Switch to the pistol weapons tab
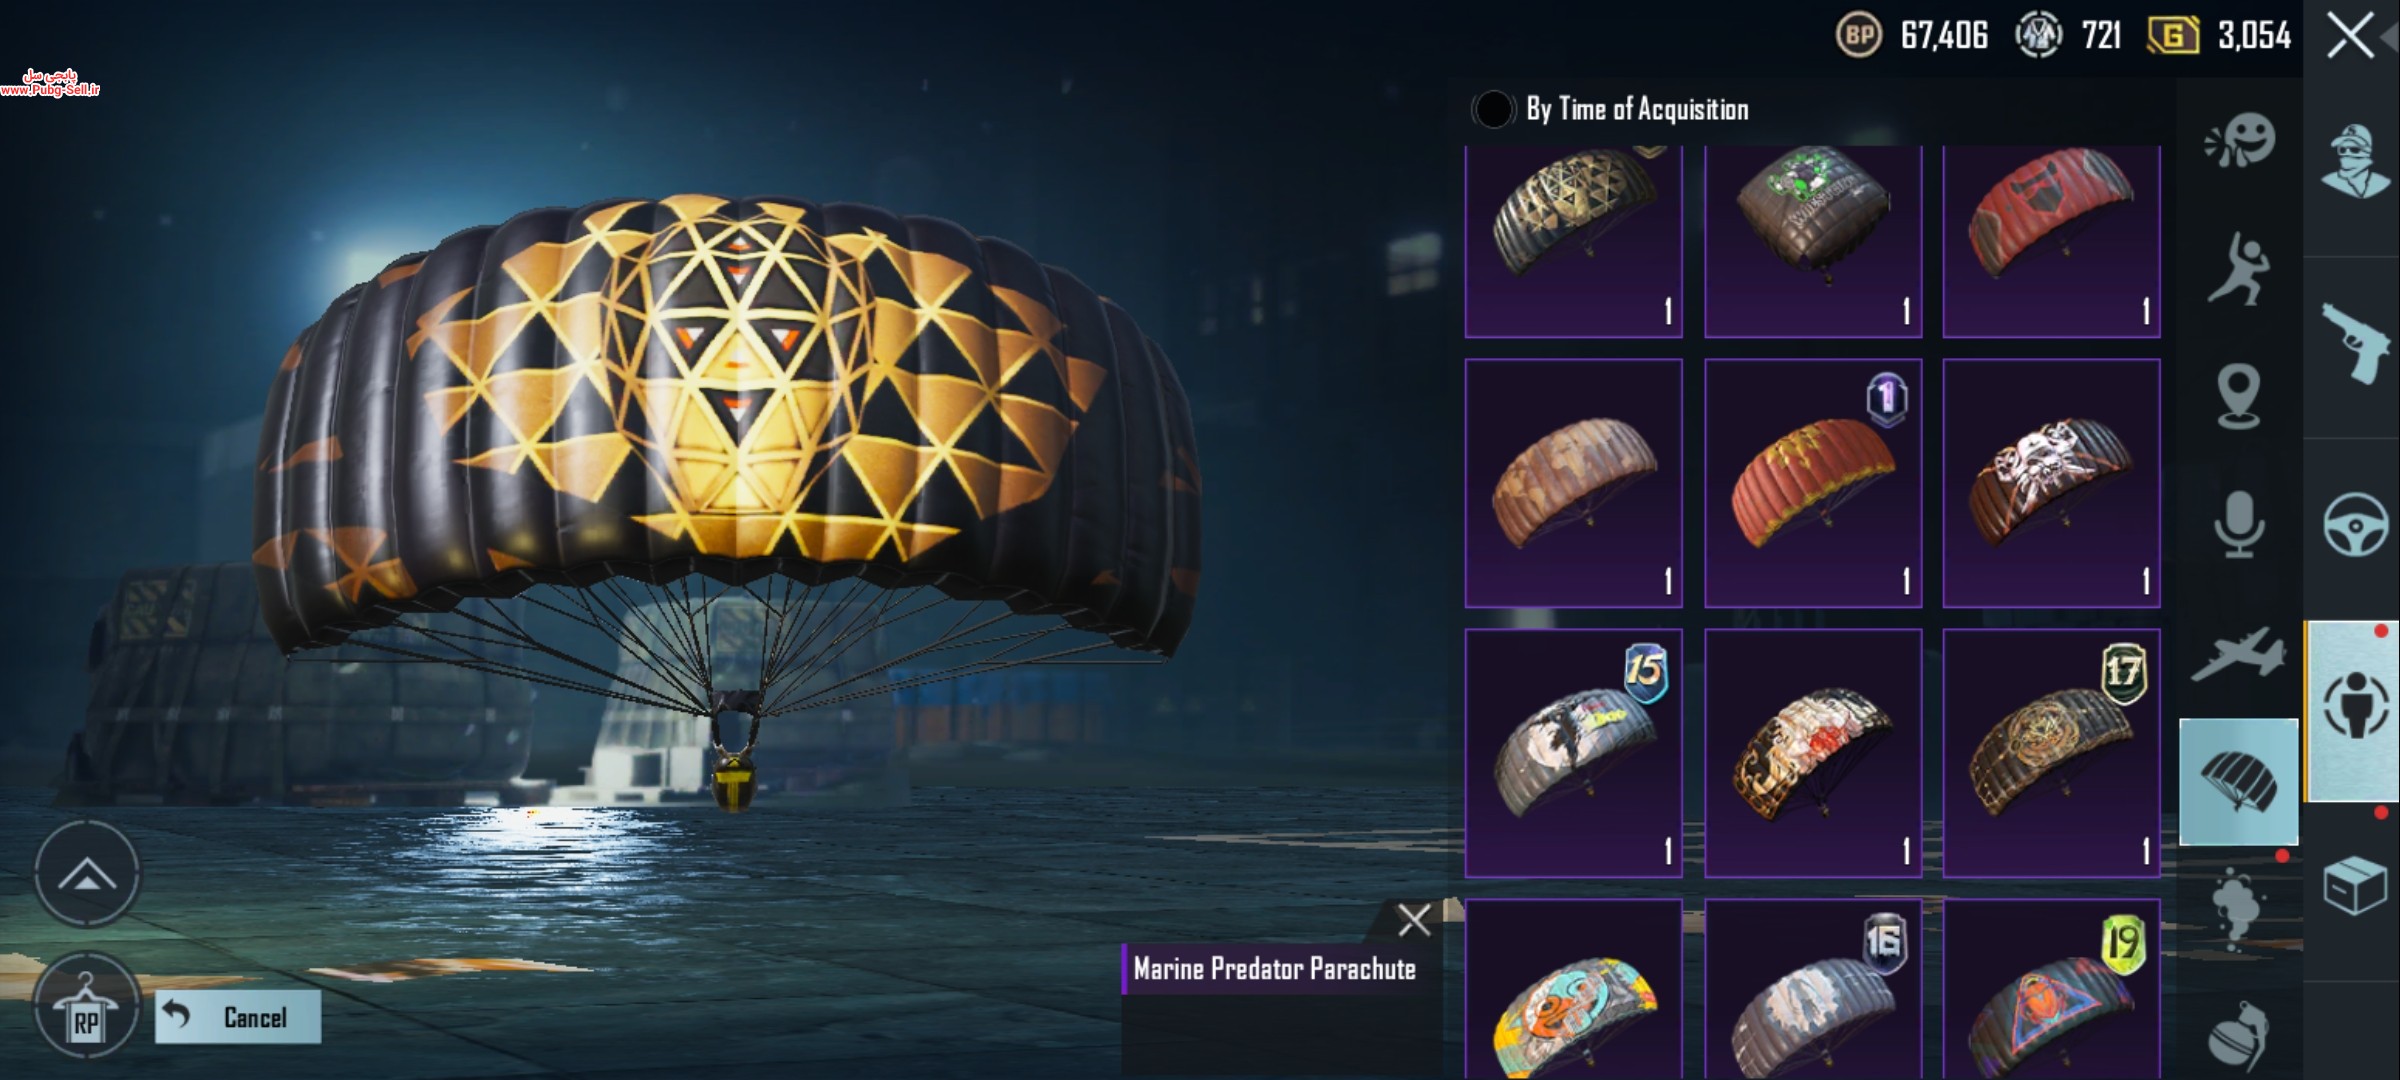 (2355, 342)
